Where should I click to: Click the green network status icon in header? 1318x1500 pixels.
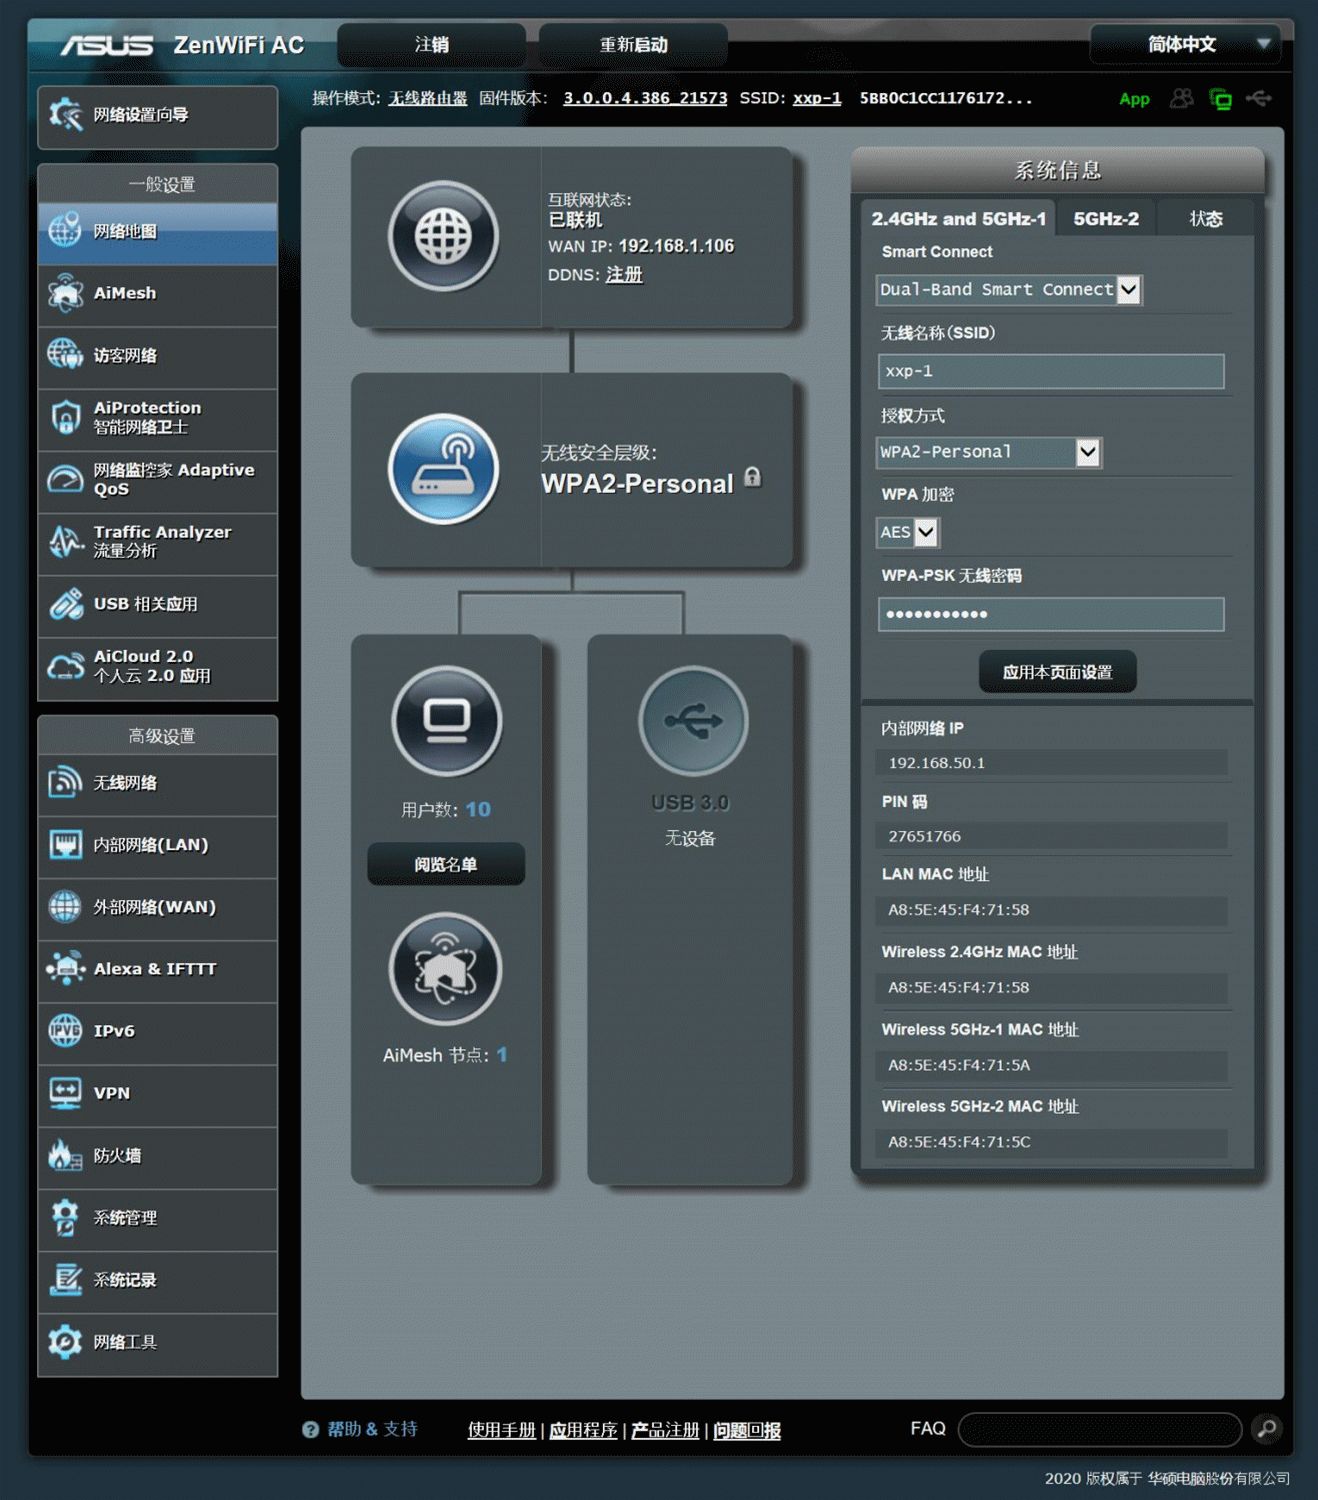click(1220, 98)
